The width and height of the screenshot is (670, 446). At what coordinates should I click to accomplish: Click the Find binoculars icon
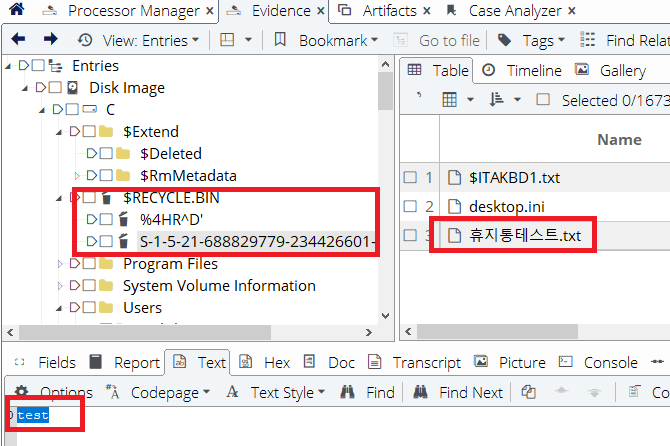(x=349, y=393)
